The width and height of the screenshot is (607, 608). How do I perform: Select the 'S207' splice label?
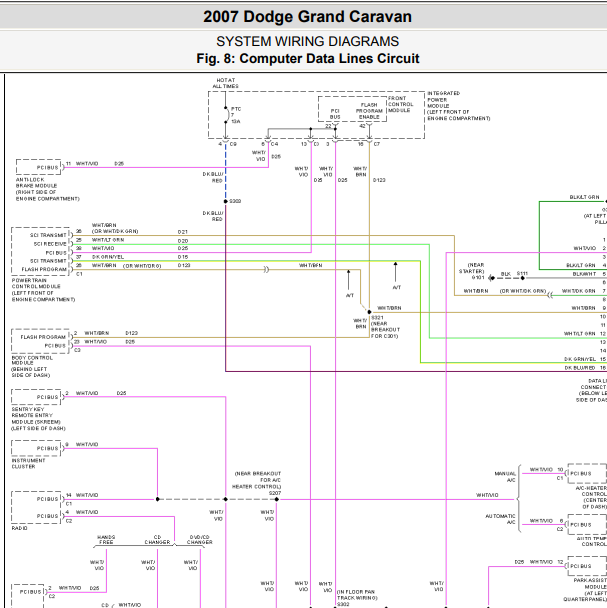tap(275, 493)
